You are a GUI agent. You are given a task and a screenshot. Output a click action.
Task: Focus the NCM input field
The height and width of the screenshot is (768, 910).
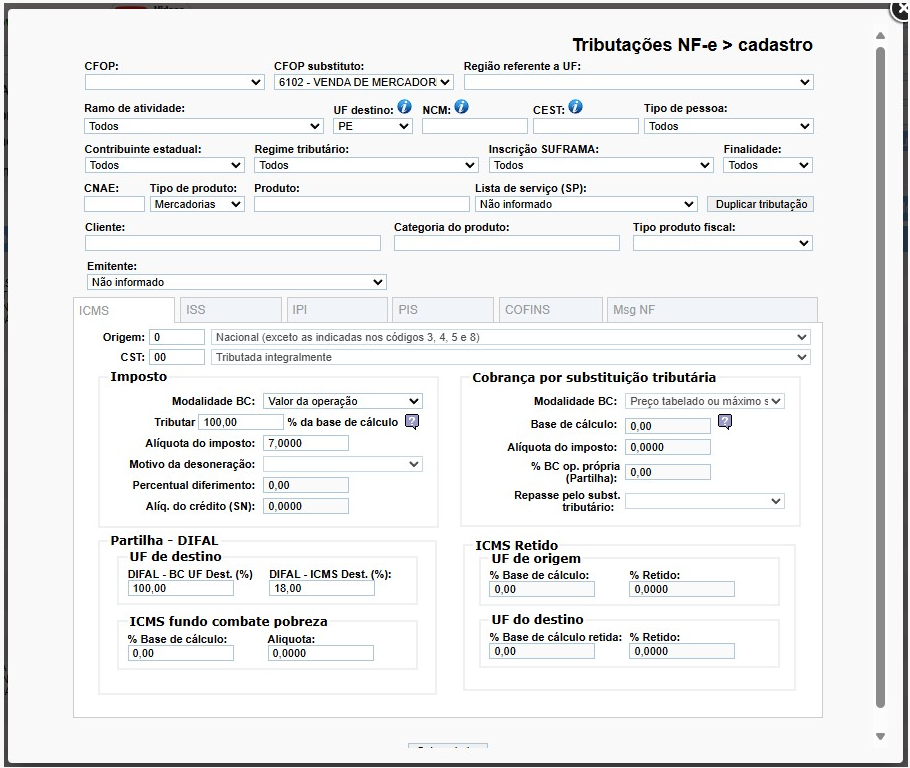475,126
